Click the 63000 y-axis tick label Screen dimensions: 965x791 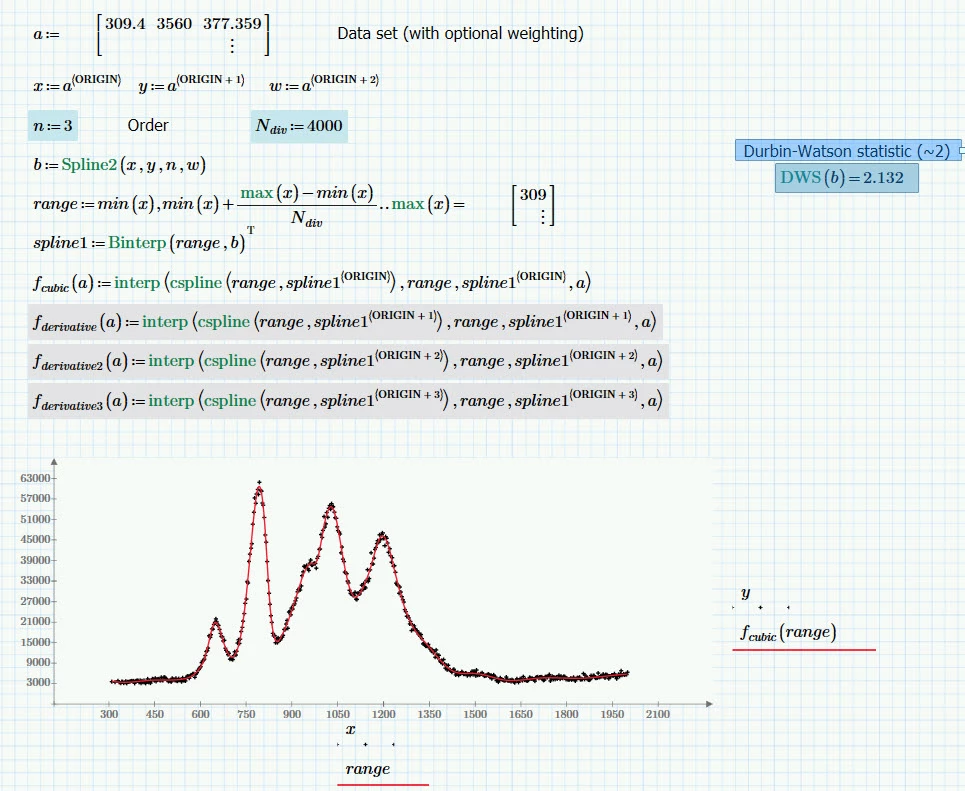pyautogui.click(x=35, y=478)
